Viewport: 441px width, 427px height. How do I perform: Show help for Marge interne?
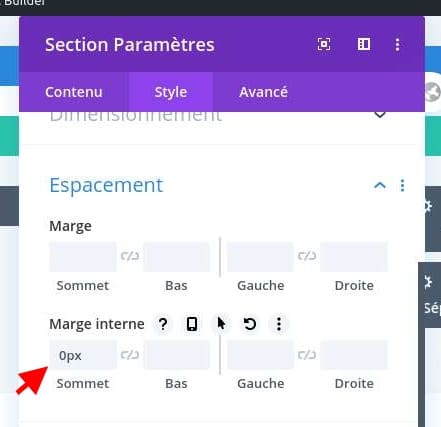pyautogui.click(x=163, y=324)
